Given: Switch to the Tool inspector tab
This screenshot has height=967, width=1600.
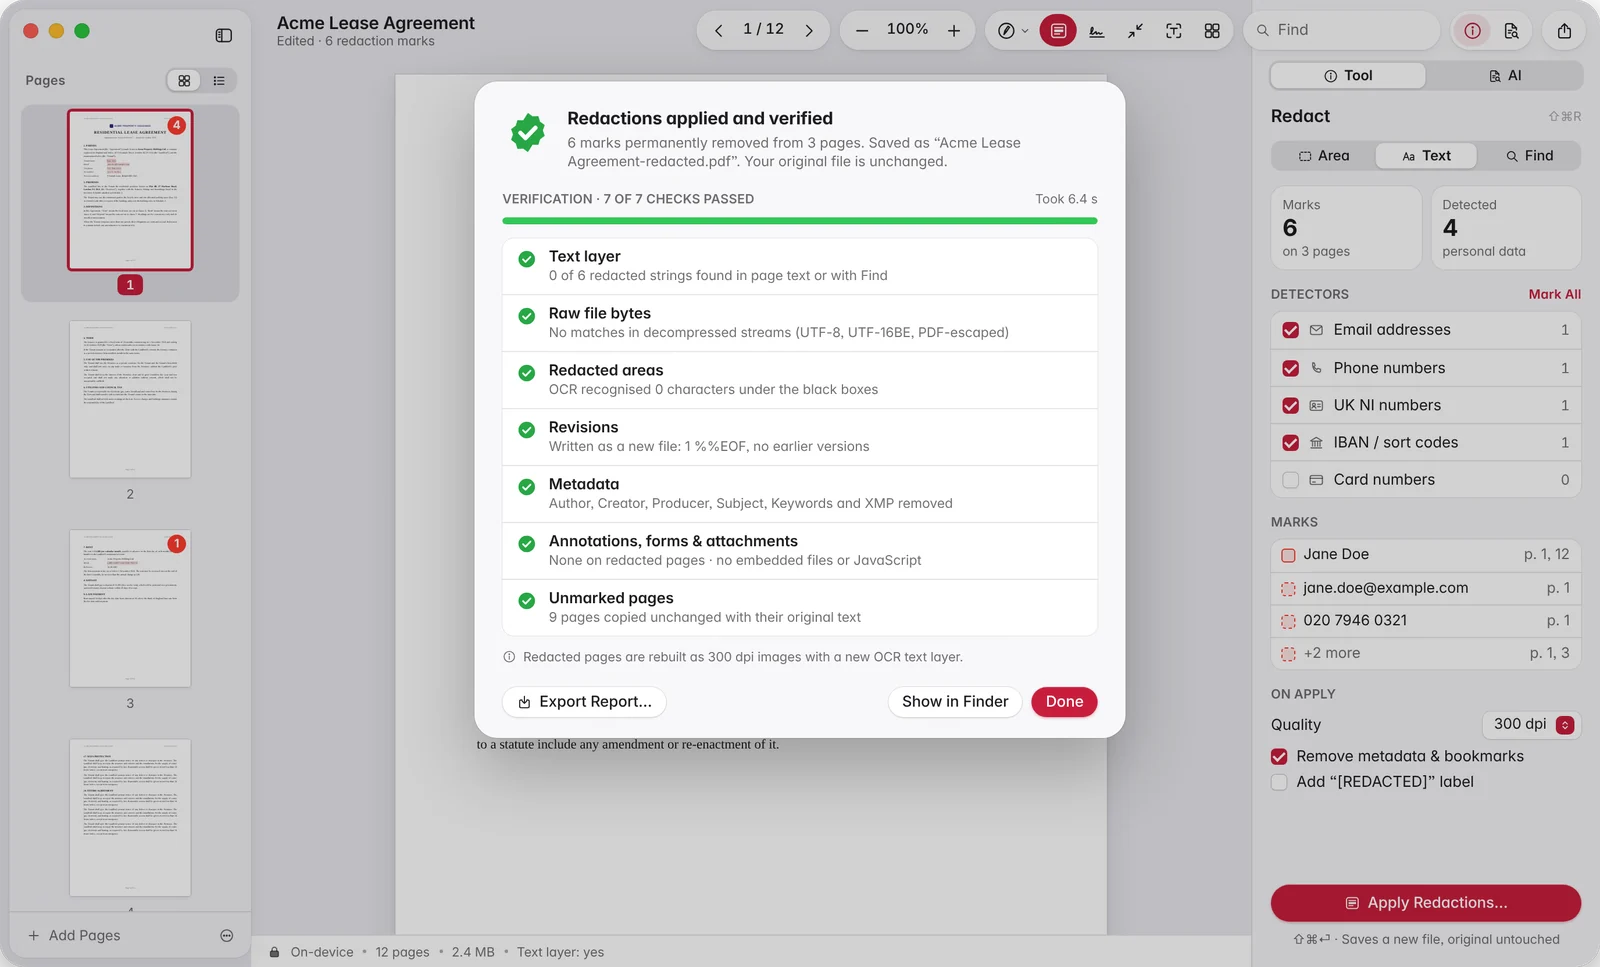Looking at the screenshot, I should 1347,75.
